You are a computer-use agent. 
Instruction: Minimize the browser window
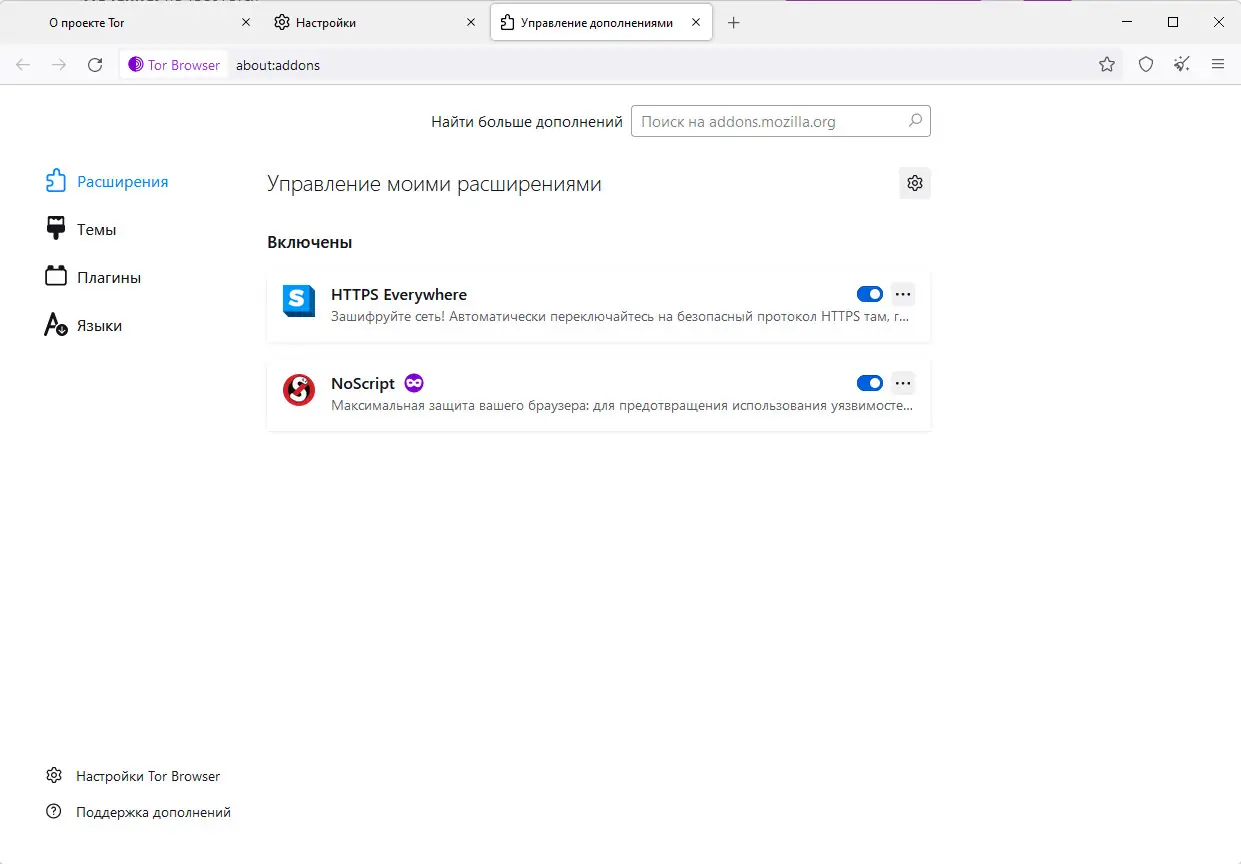(x=1127, y=22)
